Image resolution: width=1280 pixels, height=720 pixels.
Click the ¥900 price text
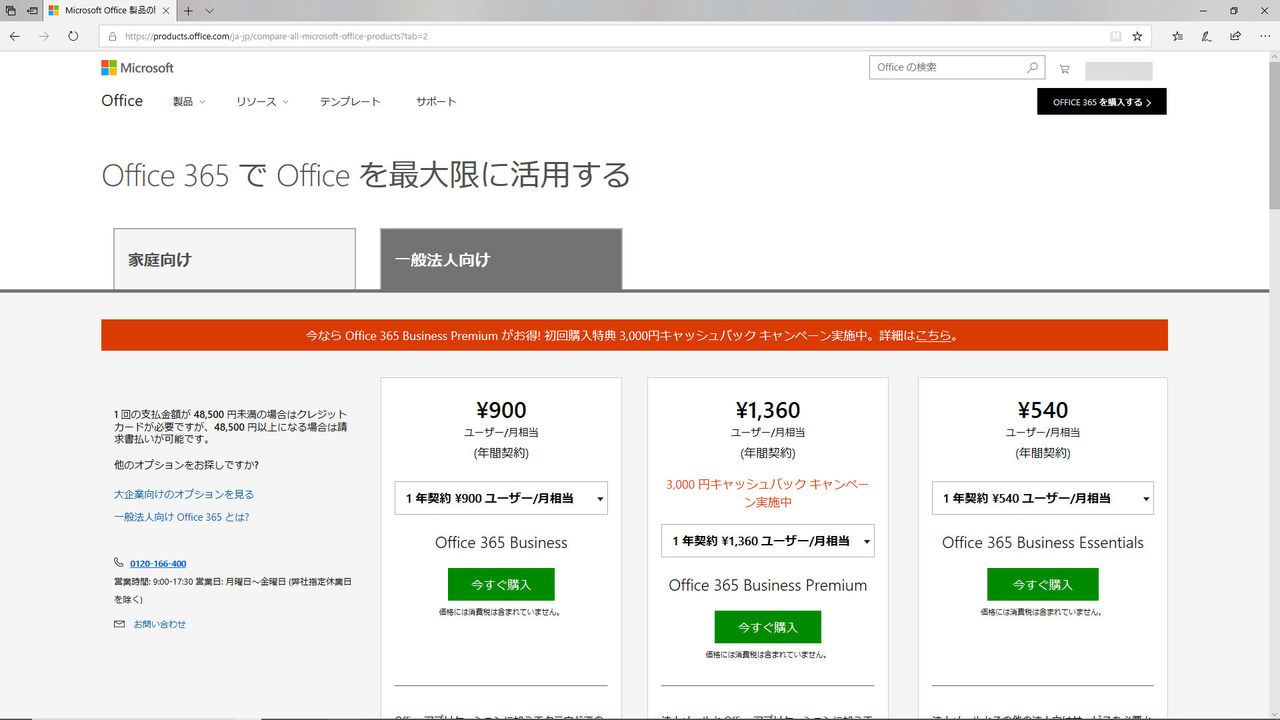pos(501,410)
